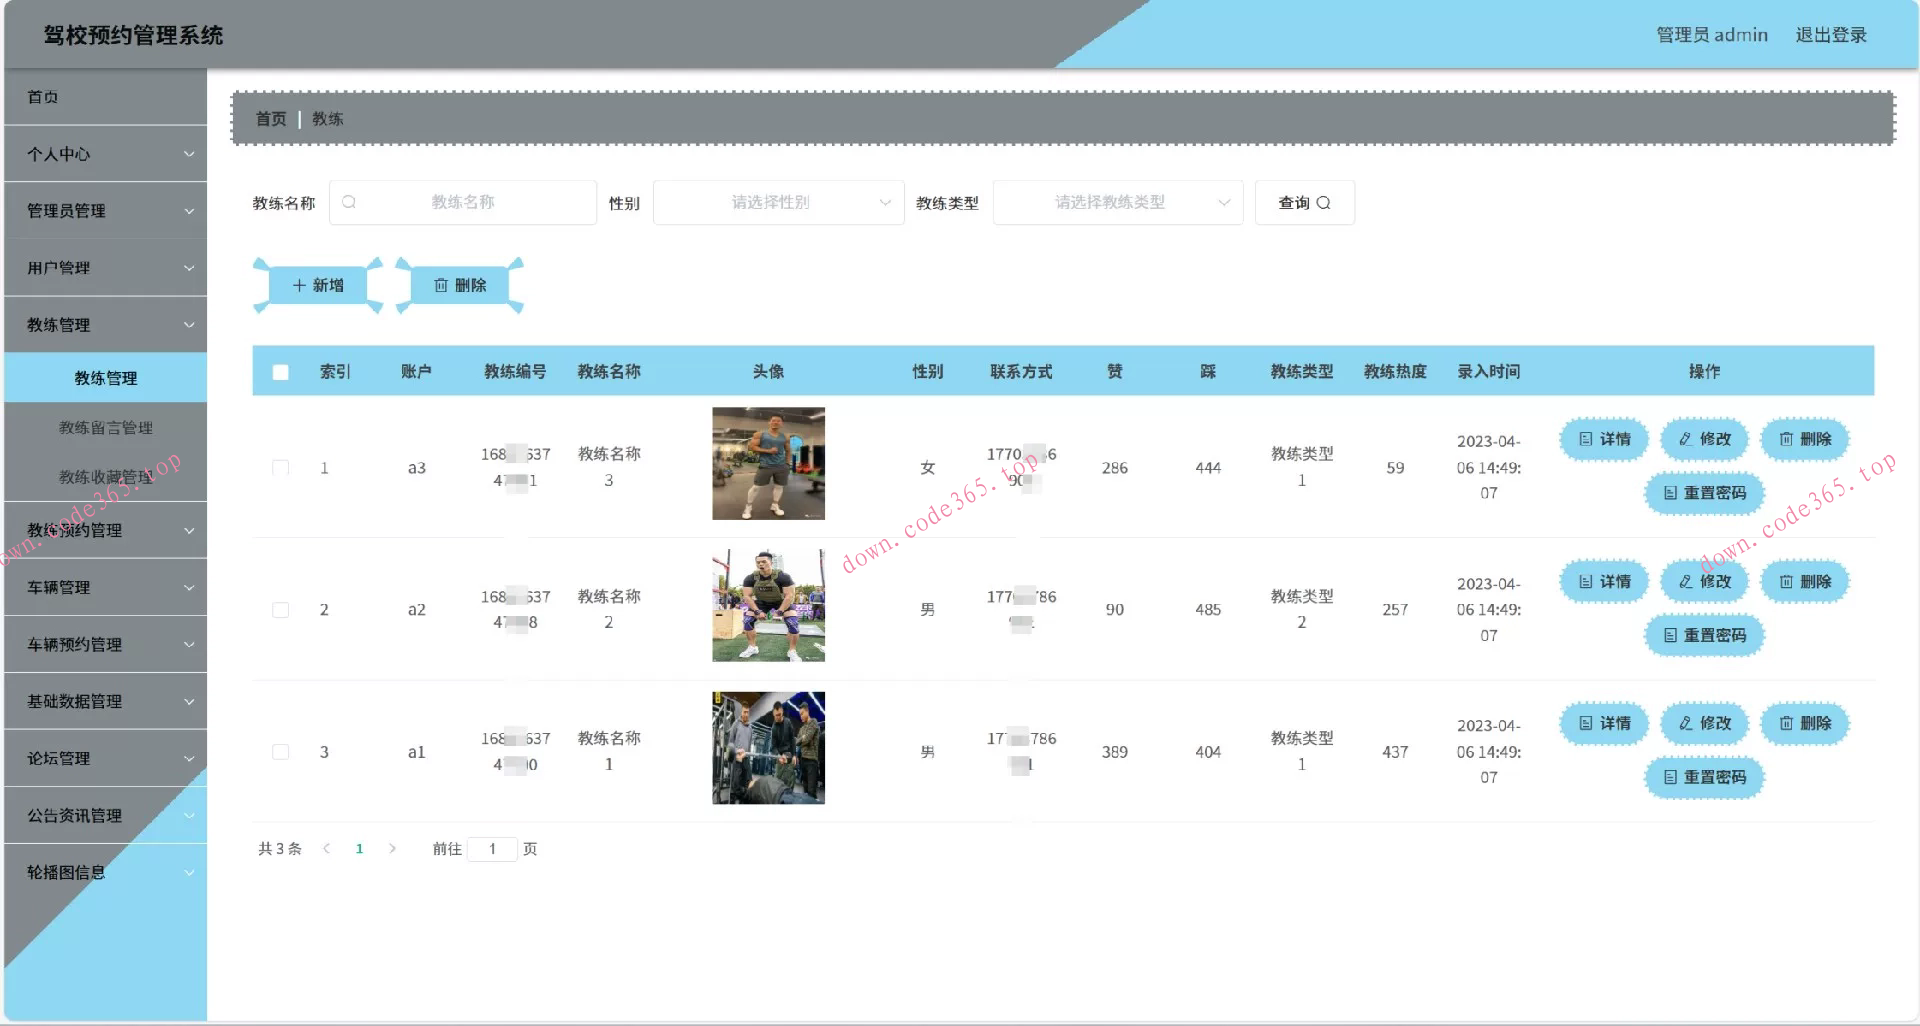Click the trash icon on the toolbar 删除 button

coord(441,286)
